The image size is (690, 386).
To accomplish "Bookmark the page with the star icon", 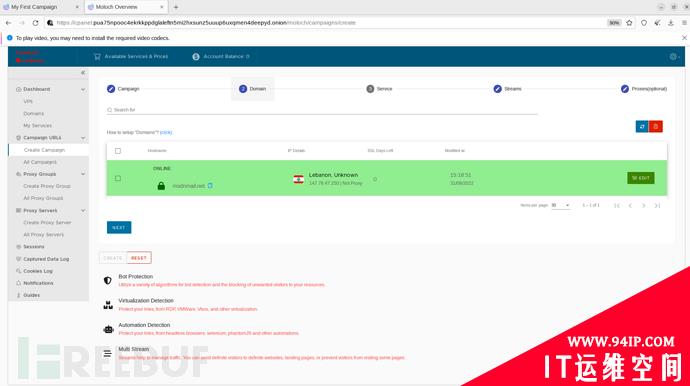I will click(629, 23).
